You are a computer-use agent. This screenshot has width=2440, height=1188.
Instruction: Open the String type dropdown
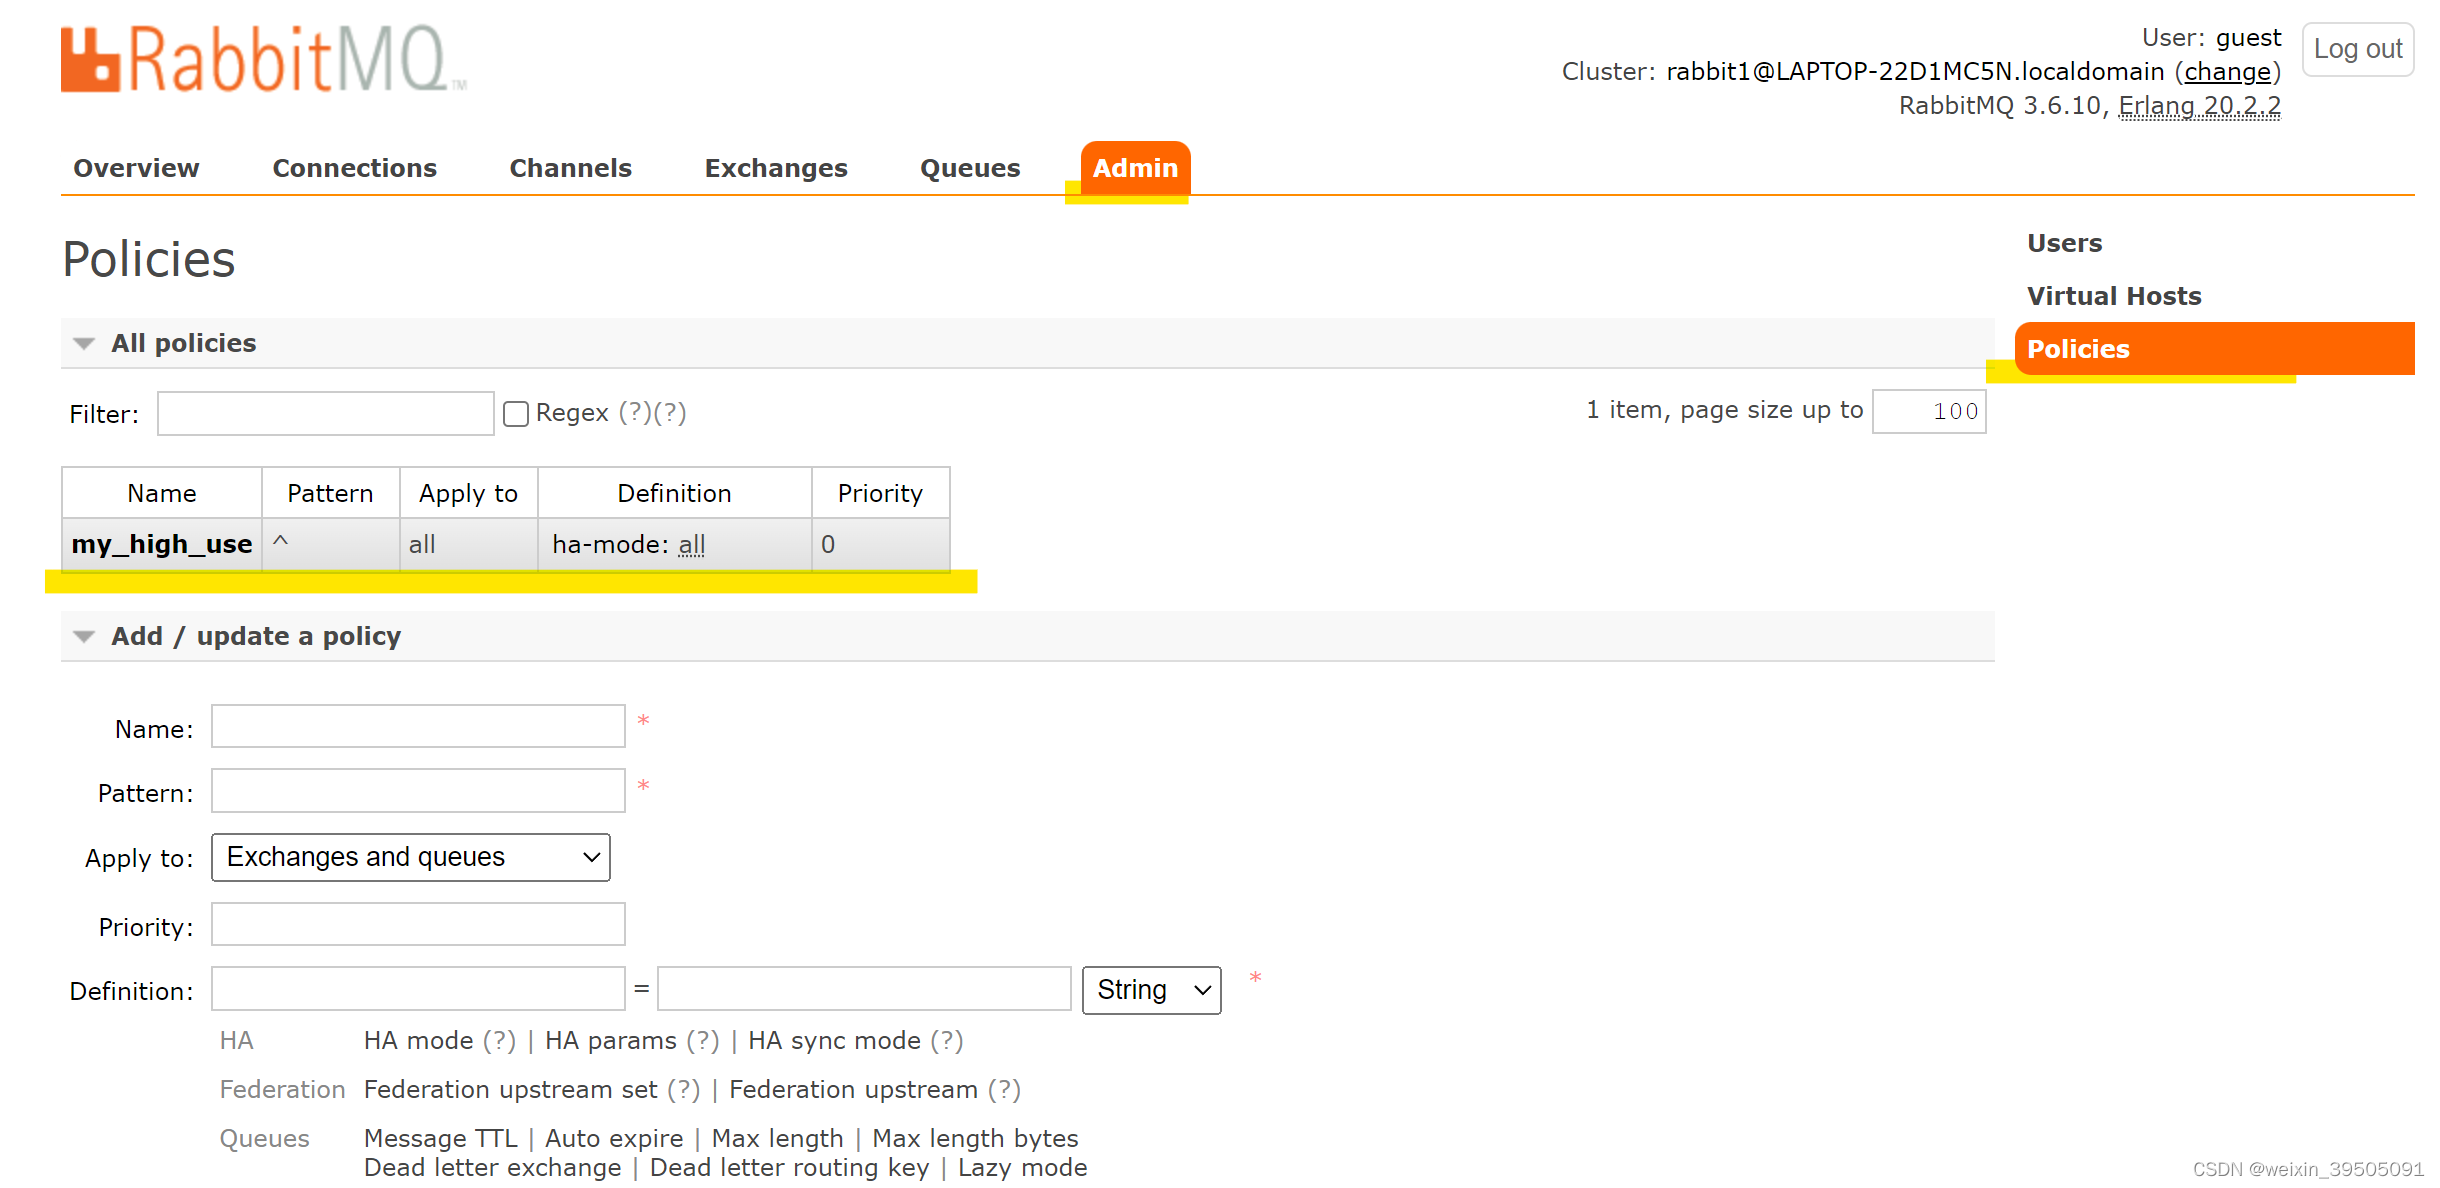[x=1151, y=990]
